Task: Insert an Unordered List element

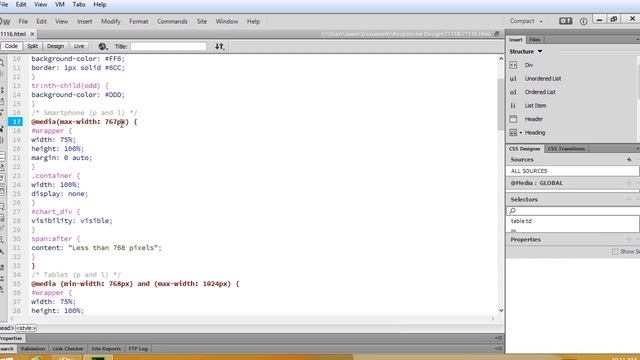Action: (543, 78)
